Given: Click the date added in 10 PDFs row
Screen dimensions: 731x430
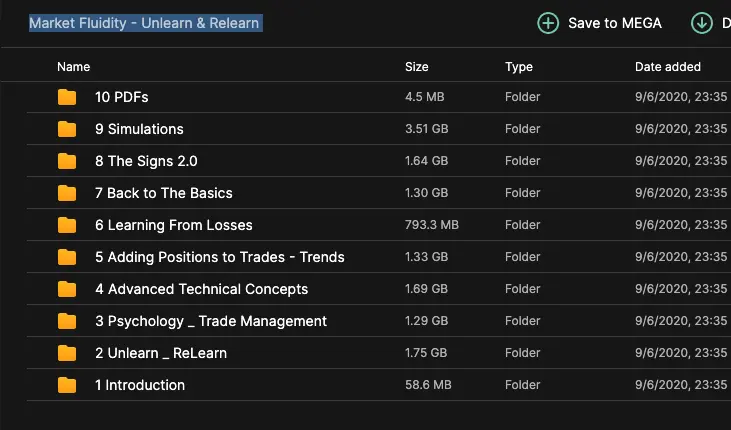Looking at the screenshot, I should coord(681,97).
